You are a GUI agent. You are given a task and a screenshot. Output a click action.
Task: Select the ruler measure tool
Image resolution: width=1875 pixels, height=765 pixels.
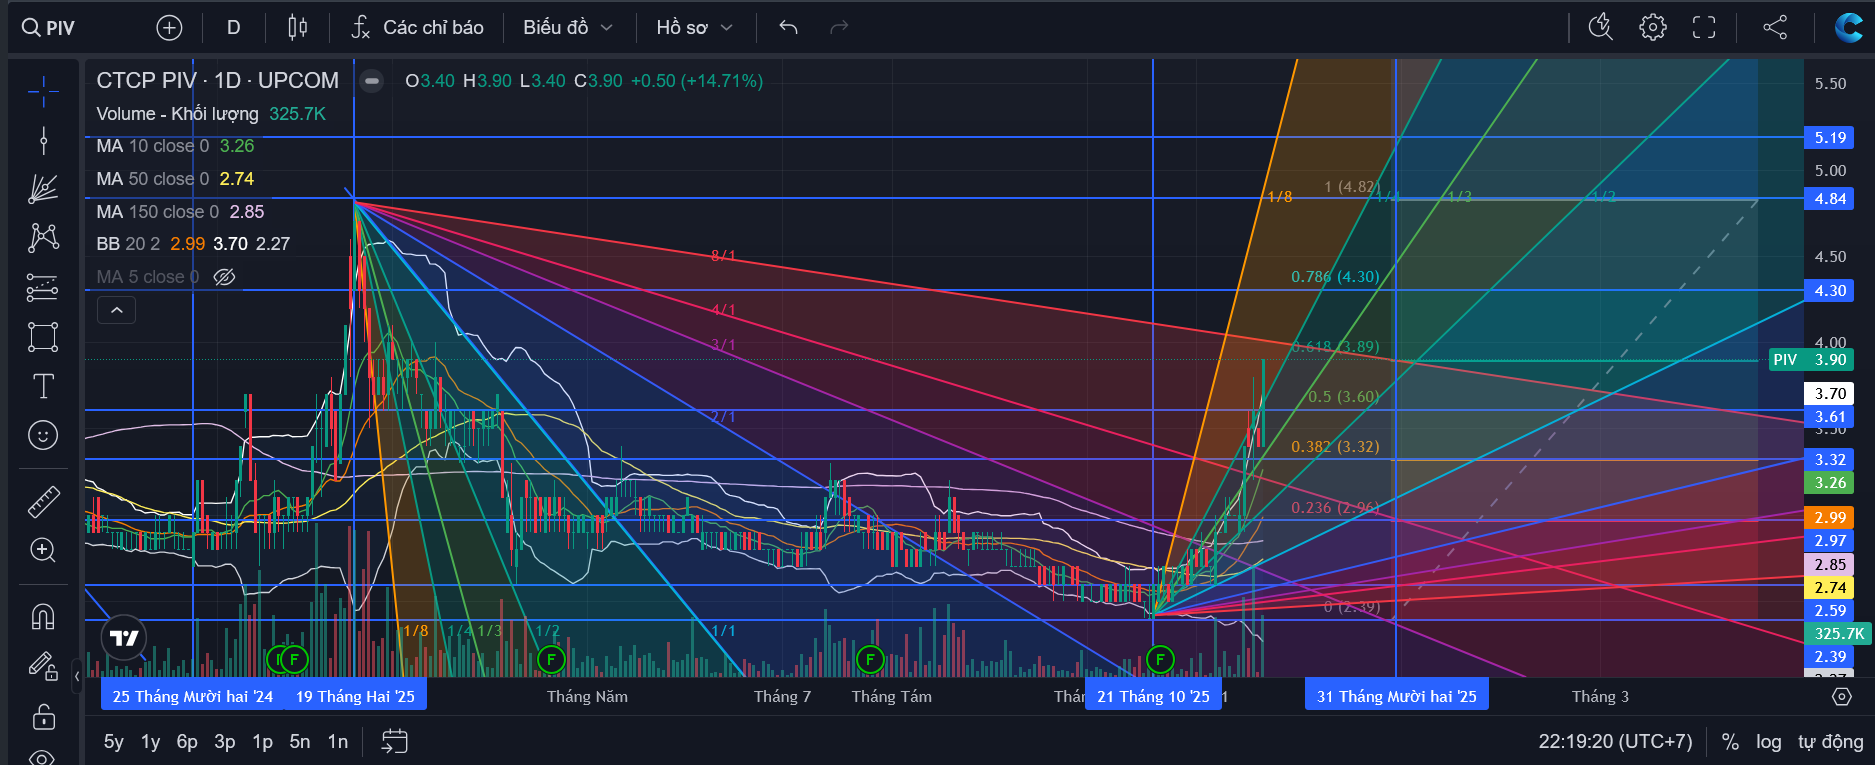coord(43,502)
